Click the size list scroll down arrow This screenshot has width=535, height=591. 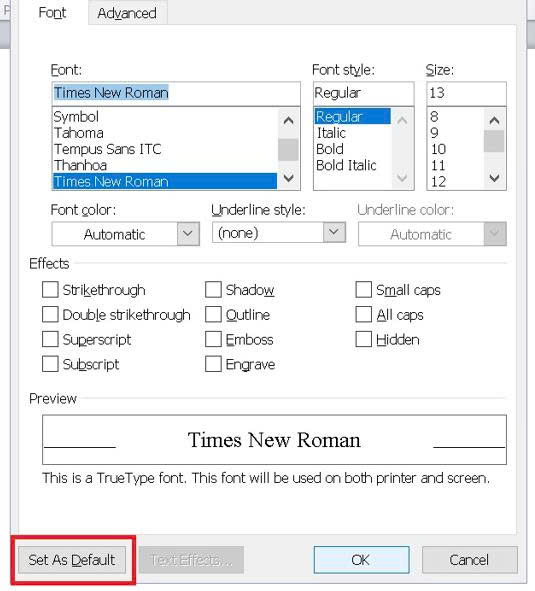coord(494,178)
